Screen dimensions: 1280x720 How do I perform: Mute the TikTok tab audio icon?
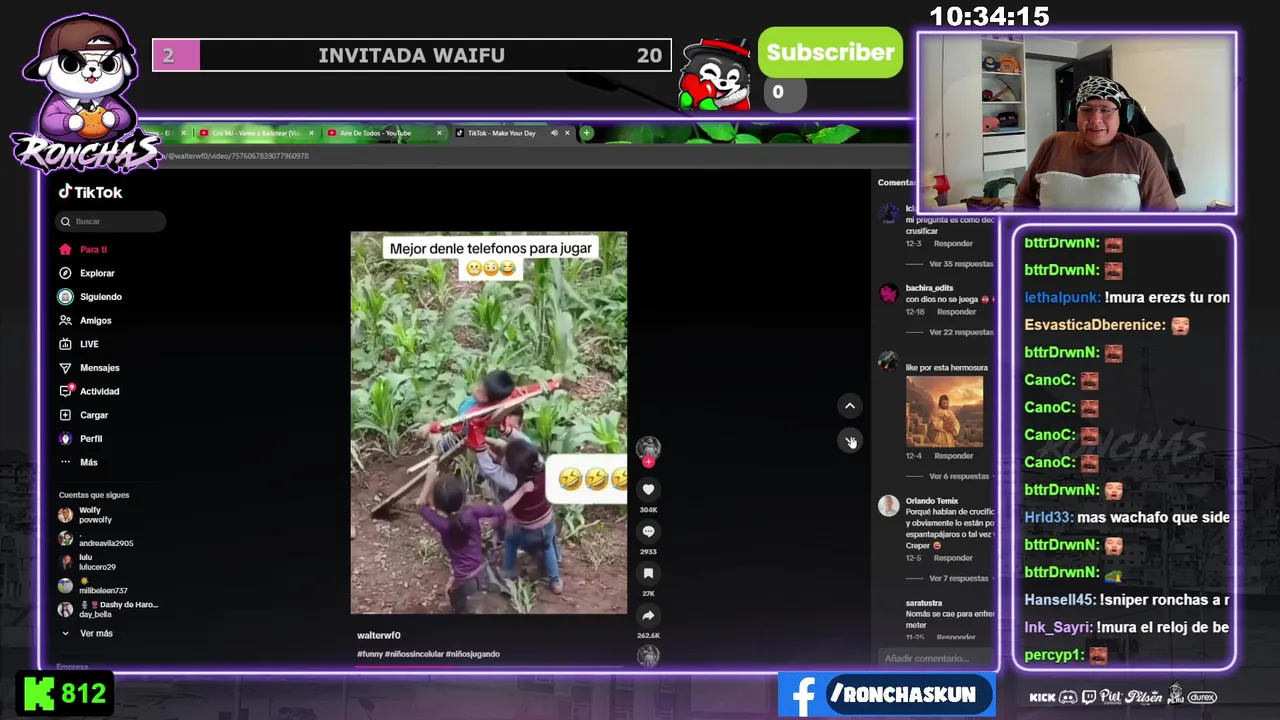pyautogui.click(x=554, y=133)
